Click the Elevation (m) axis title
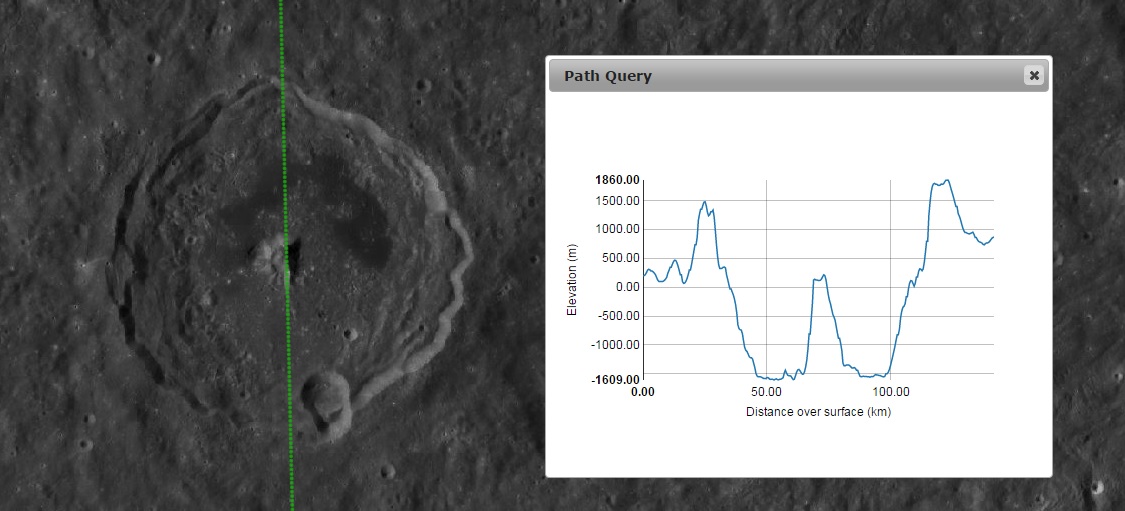 572,280
